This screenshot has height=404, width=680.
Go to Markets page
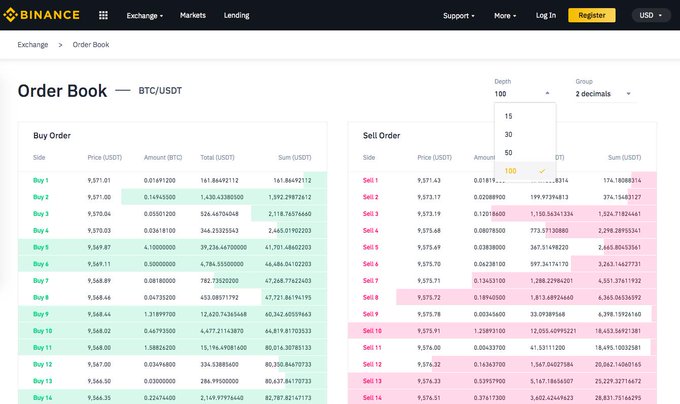coord(193,15)
